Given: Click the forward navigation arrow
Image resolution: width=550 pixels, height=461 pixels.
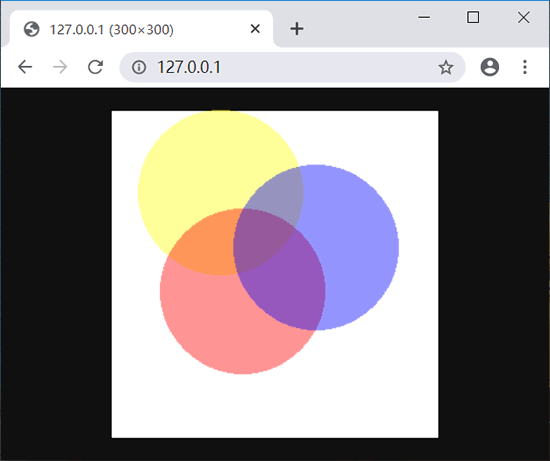Looking at the screenshot, I should (x=60, y=67).
